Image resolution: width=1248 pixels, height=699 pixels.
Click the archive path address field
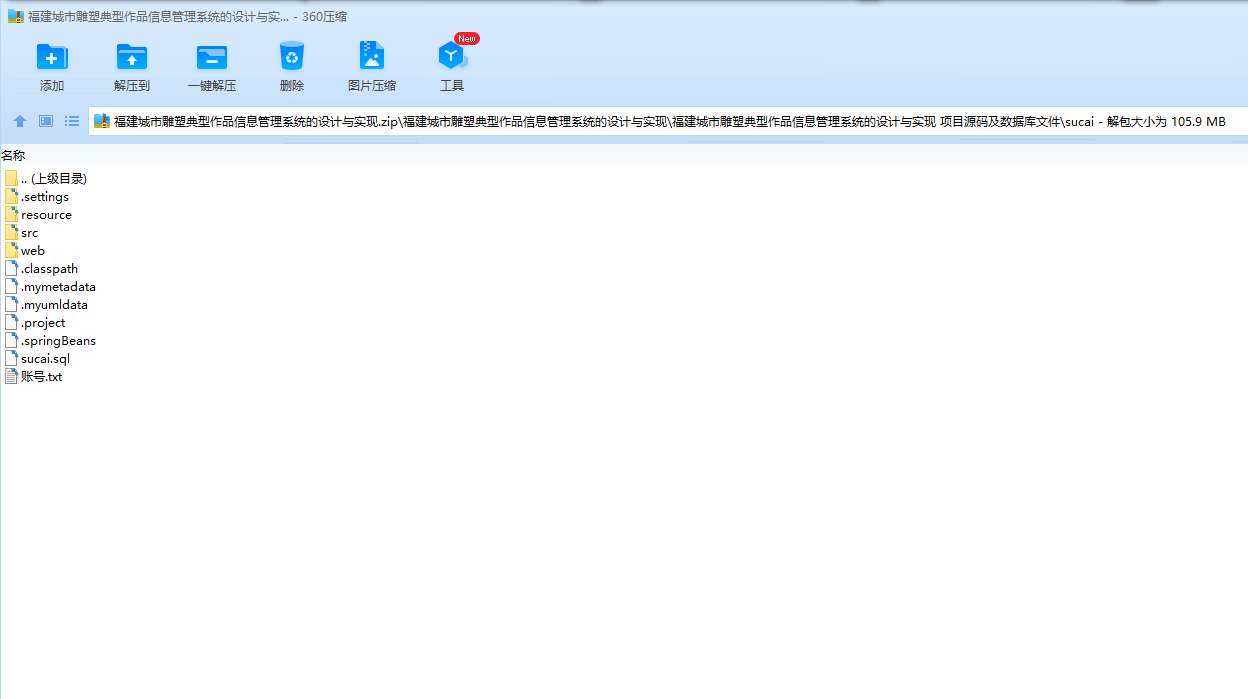click(x=668, y=121)
